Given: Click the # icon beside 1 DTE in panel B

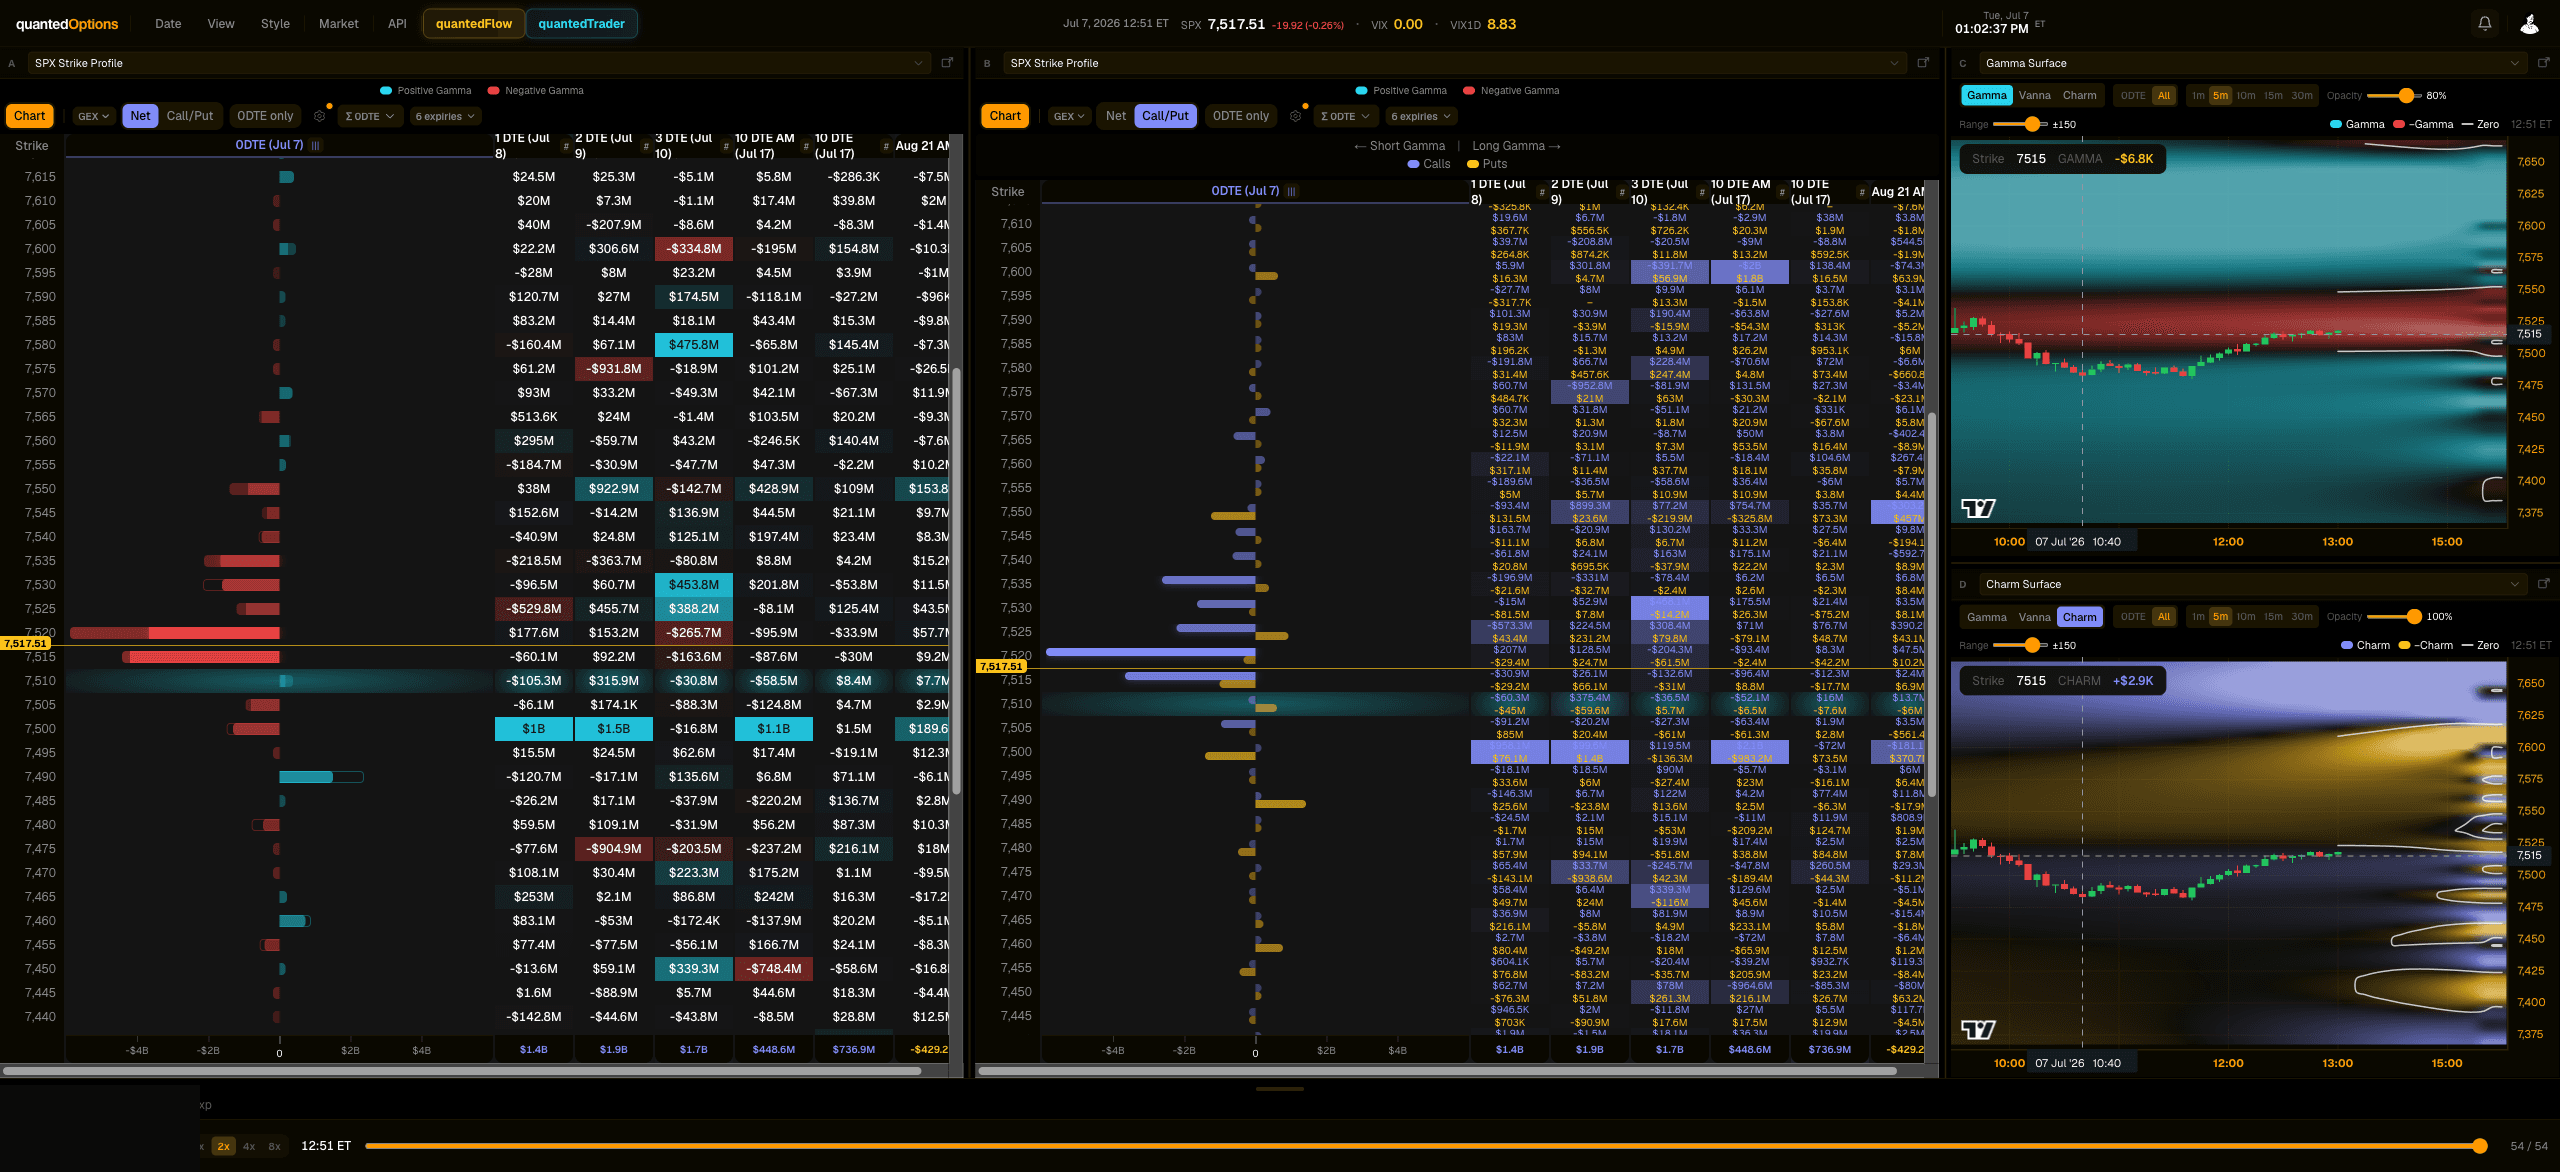Looking at the screenshot, I should 1542,192.
